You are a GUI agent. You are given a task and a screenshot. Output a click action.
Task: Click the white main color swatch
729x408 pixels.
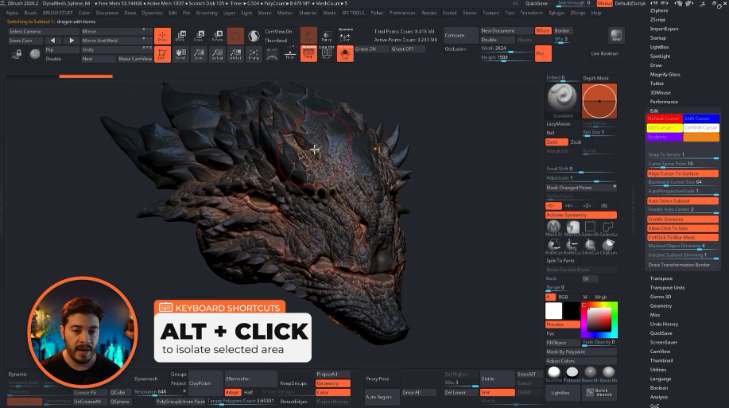click(x=553, y=311)
